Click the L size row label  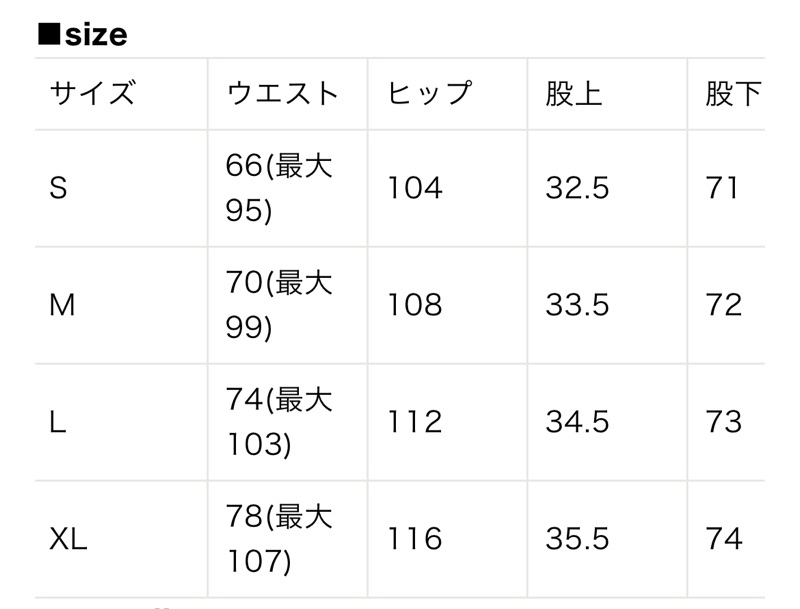coord(58,422)
